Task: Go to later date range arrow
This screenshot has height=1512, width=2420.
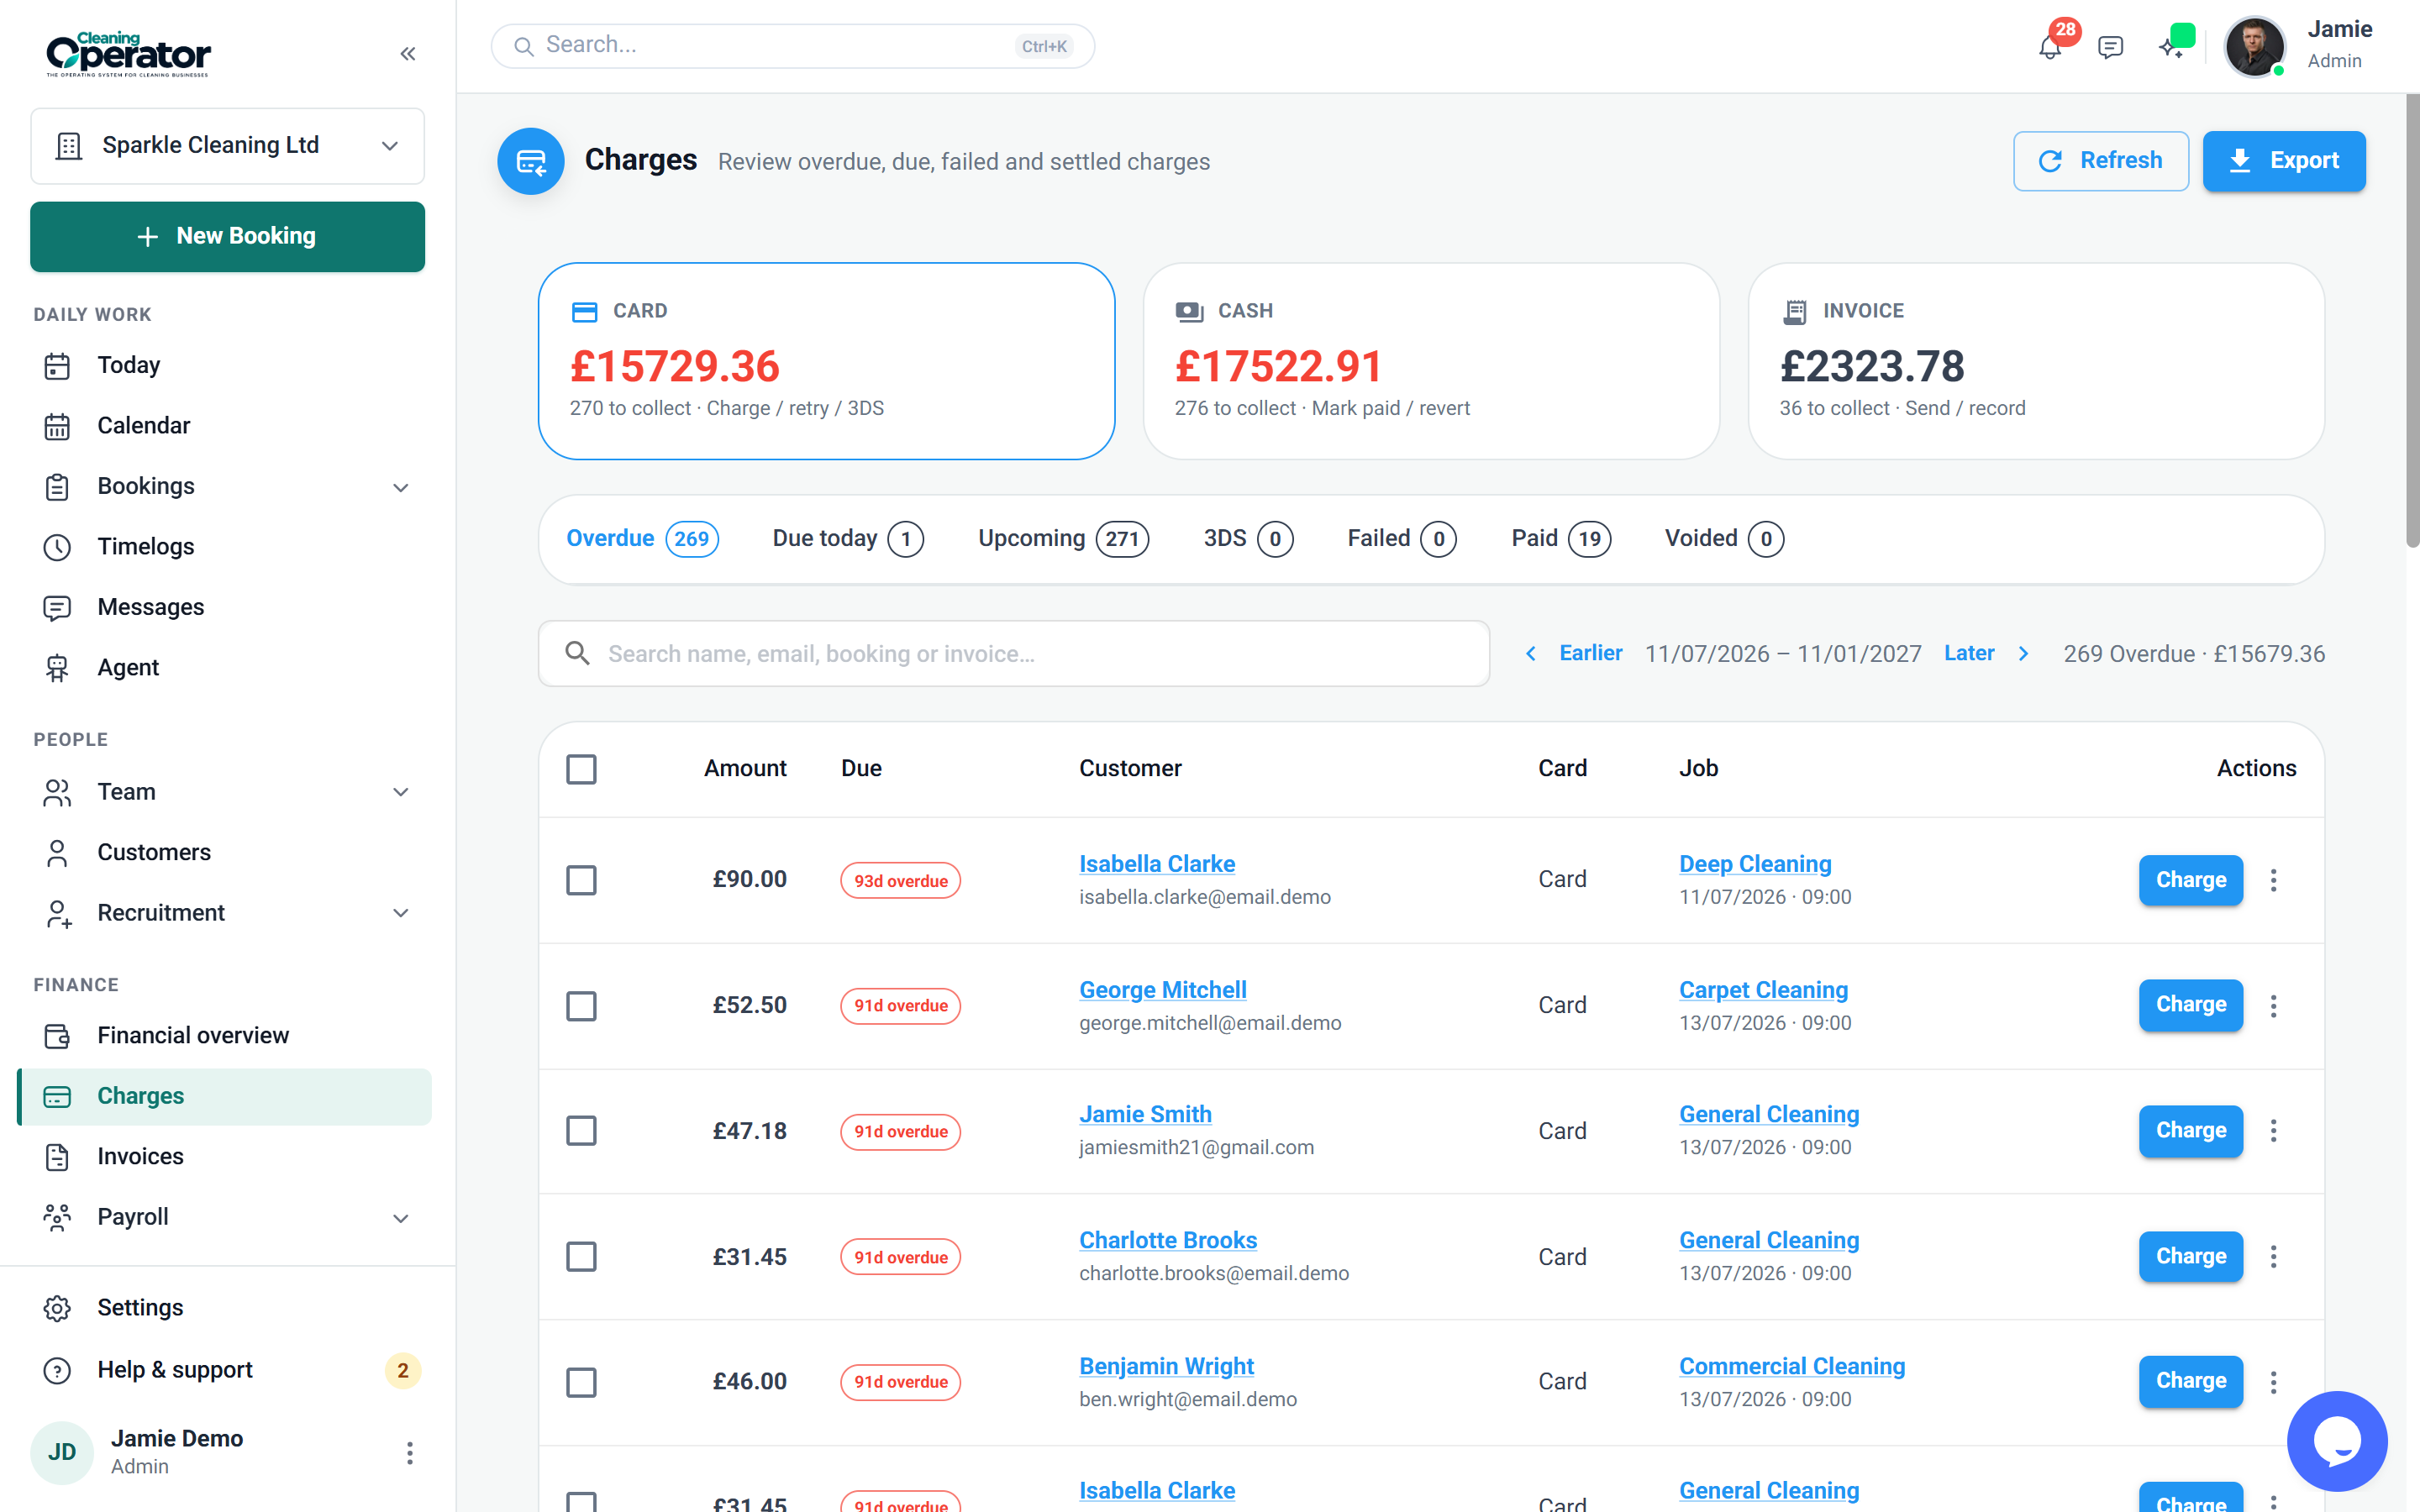Action: [2023, 654]
